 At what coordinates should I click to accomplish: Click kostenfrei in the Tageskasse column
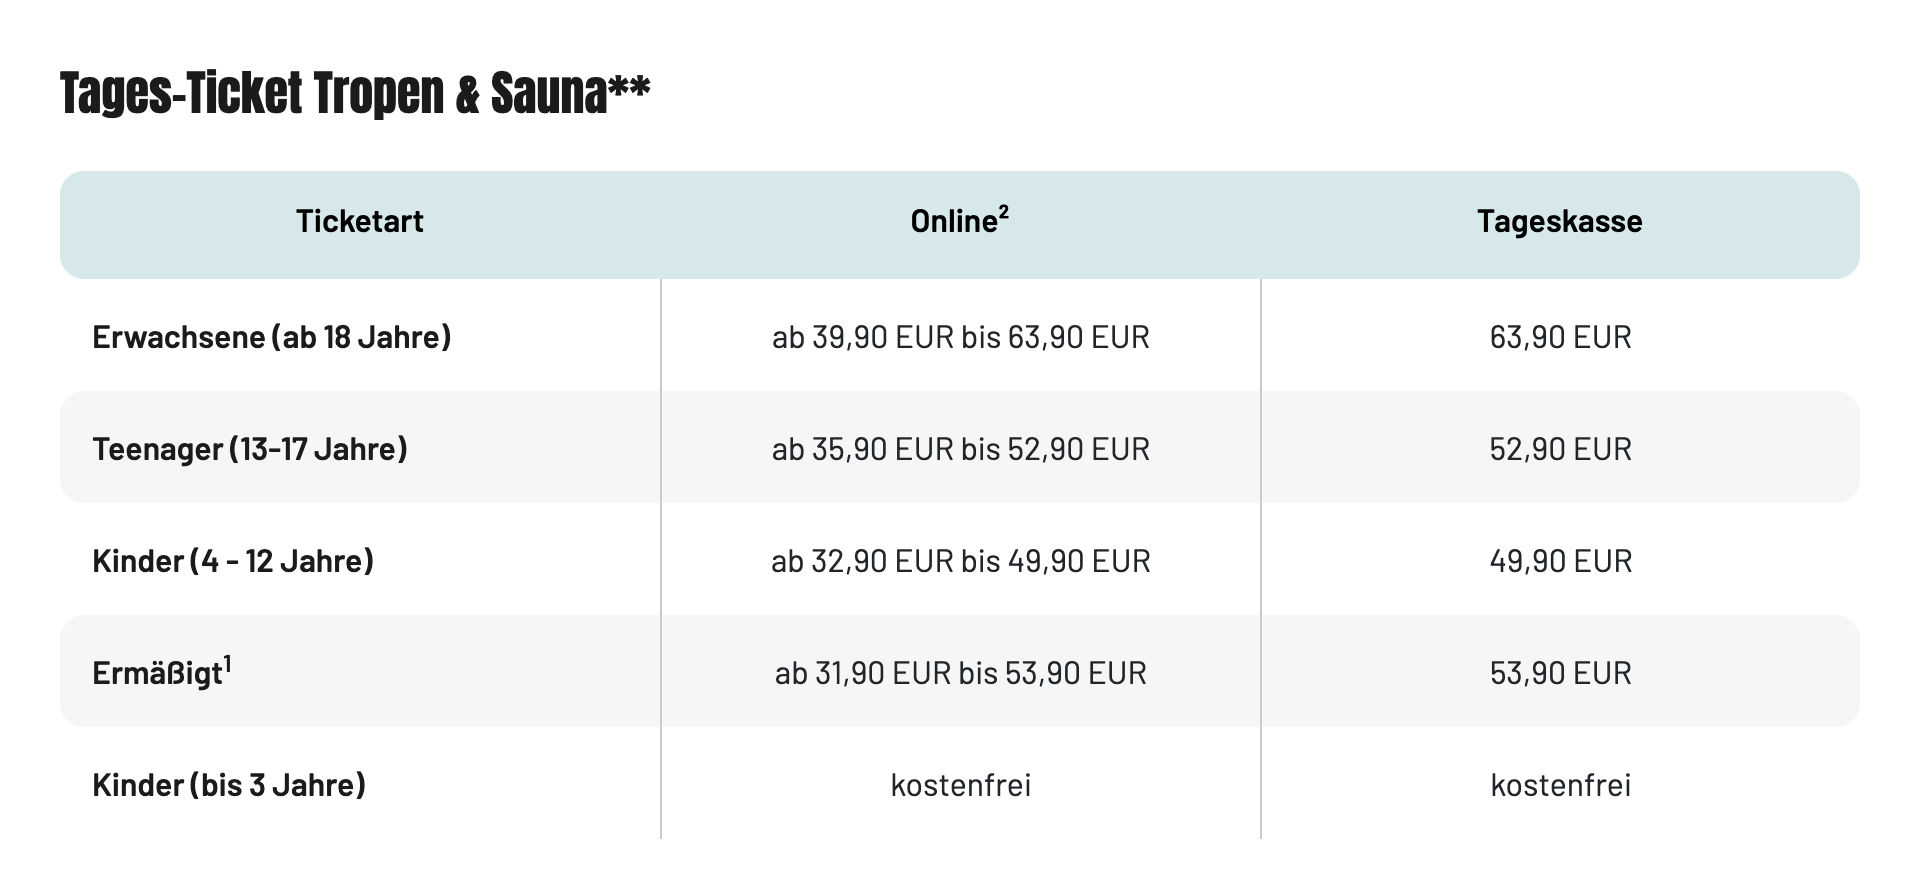1560,785
